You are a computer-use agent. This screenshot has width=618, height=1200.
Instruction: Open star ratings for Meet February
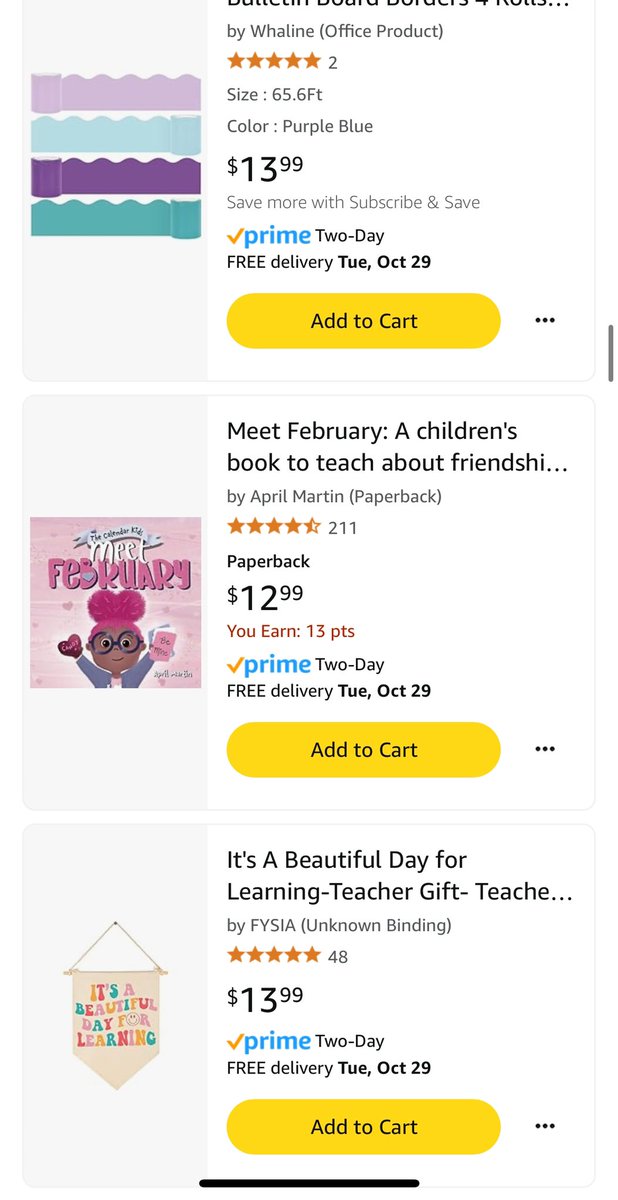pyautogui.click(x=274, y=526)
